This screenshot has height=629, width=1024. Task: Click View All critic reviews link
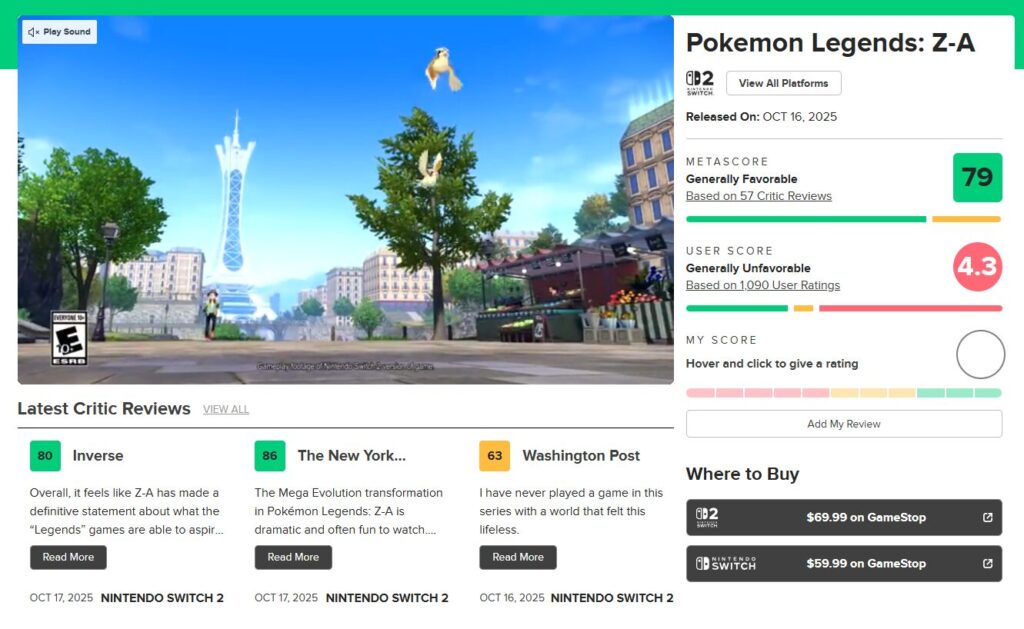coord(226,410)
